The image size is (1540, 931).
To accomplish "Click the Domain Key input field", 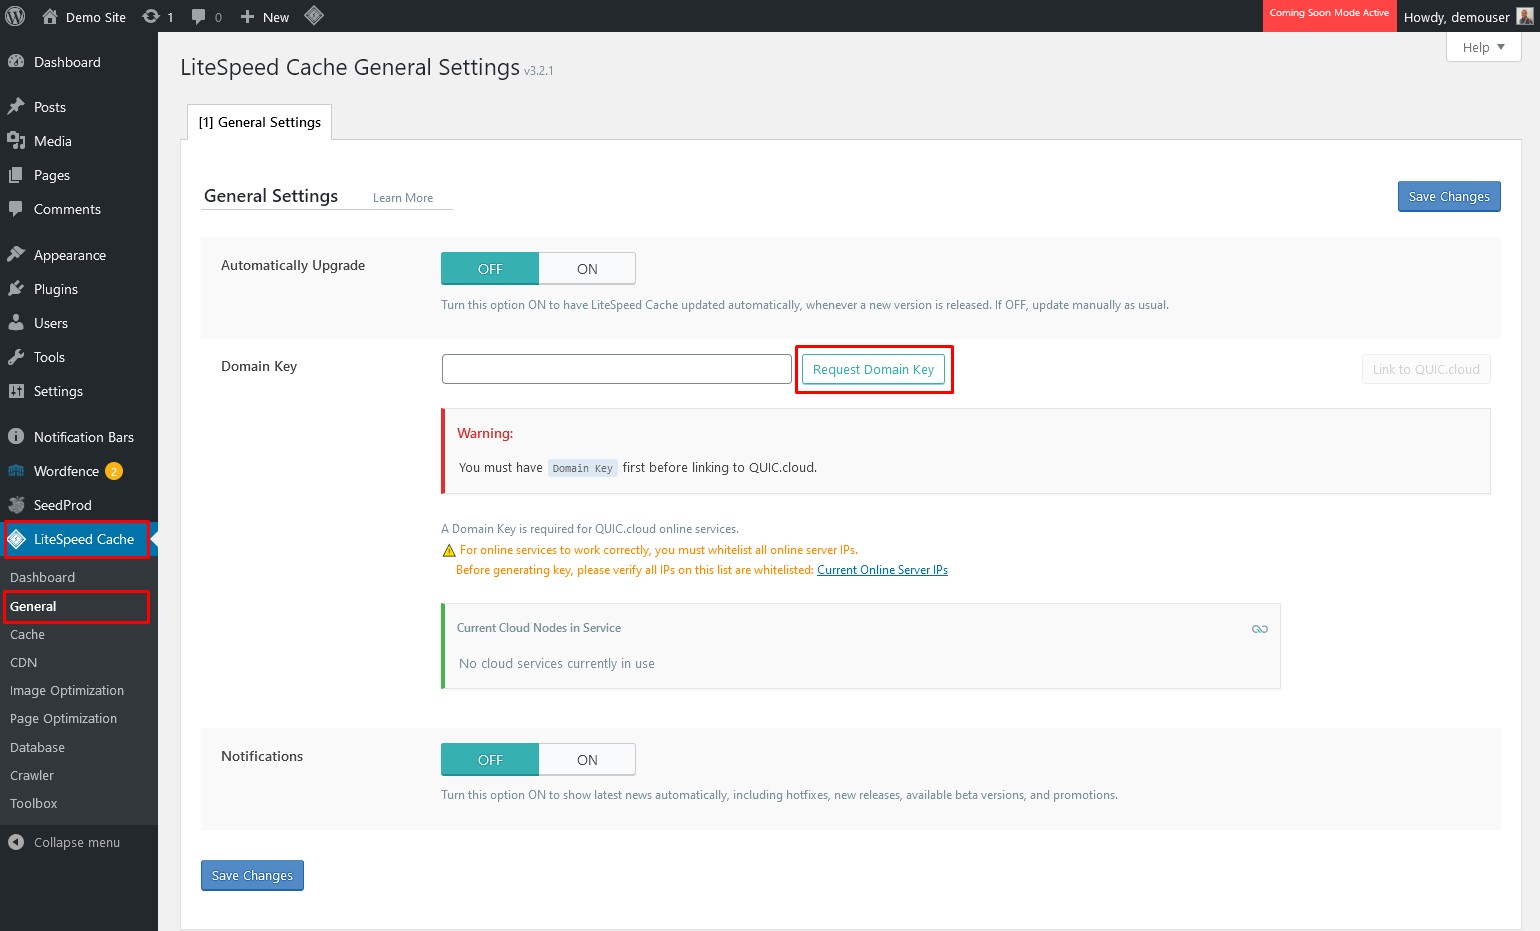I will (x=617, y=369).
